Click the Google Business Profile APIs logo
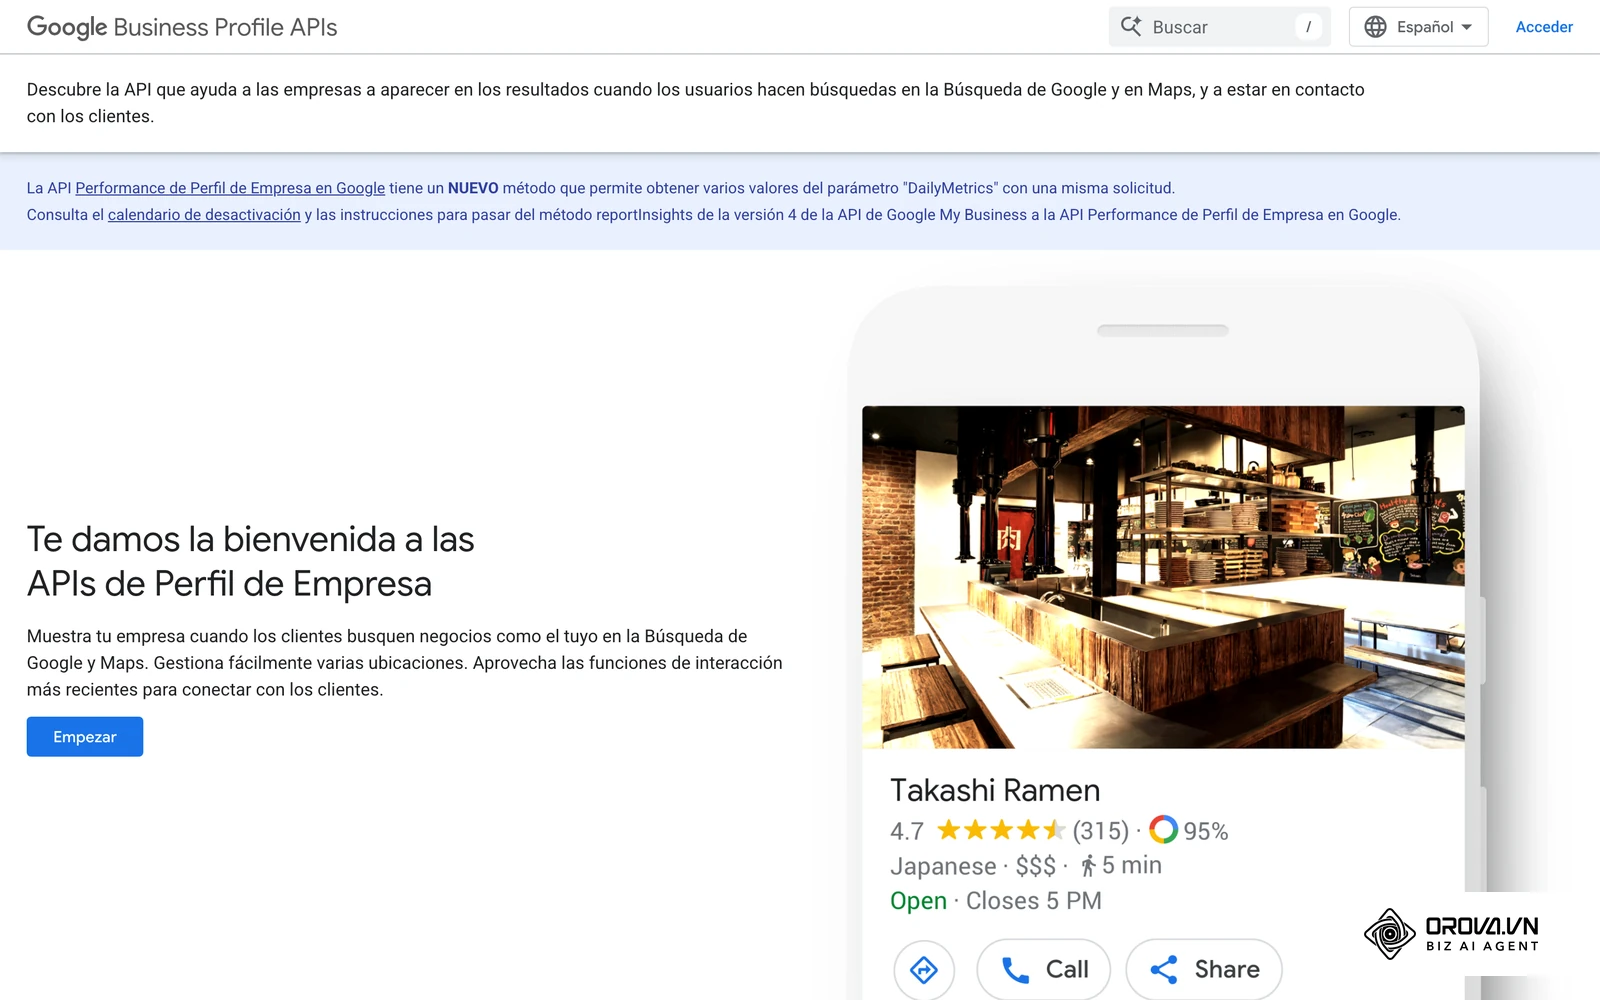Image resolution: width=1600 pixels, height=1000 pixels. [182, 27]
